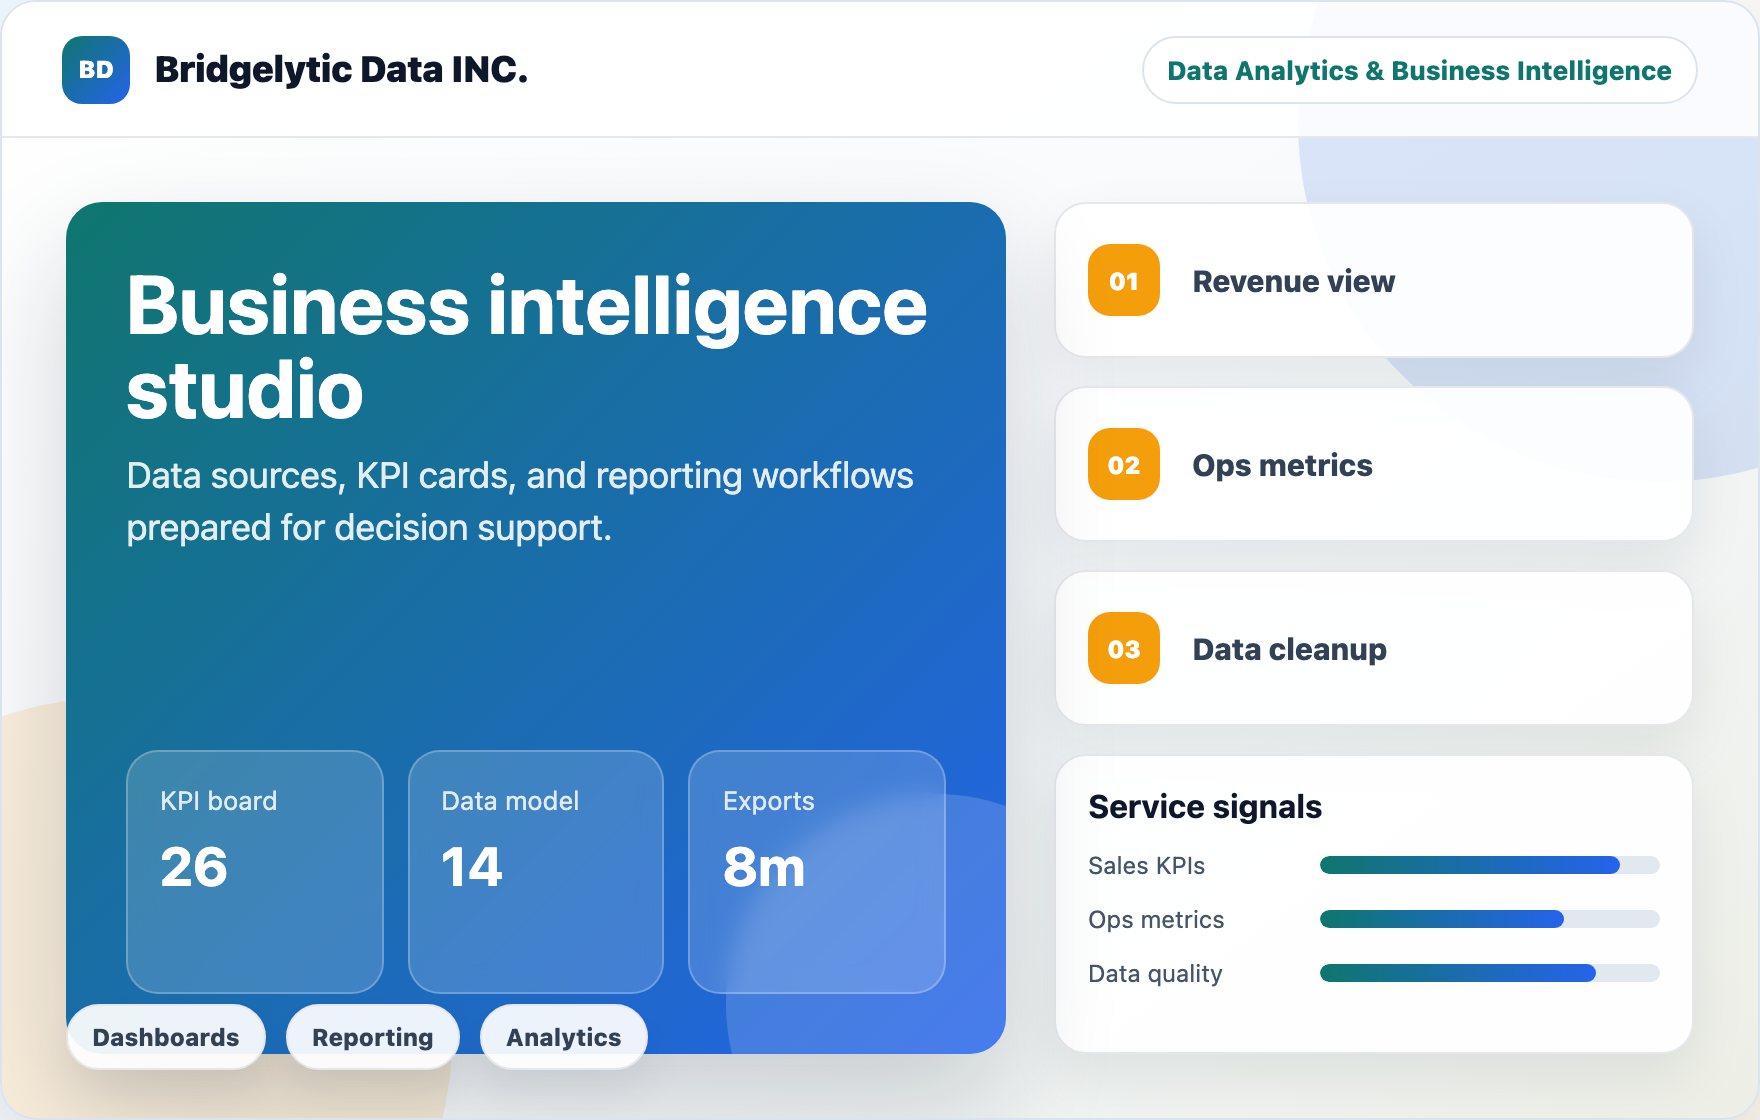The width and height of the screenshot is (1760, 1120).
Task: Click the Service signals heading
Action: [x=1205, y=807]
